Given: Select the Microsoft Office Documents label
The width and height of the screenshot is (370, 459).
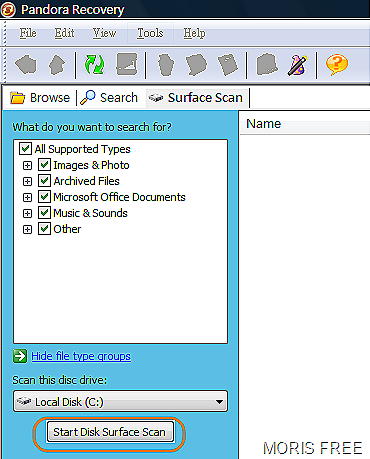Looking at the screenshot, I should coord(119,197).
